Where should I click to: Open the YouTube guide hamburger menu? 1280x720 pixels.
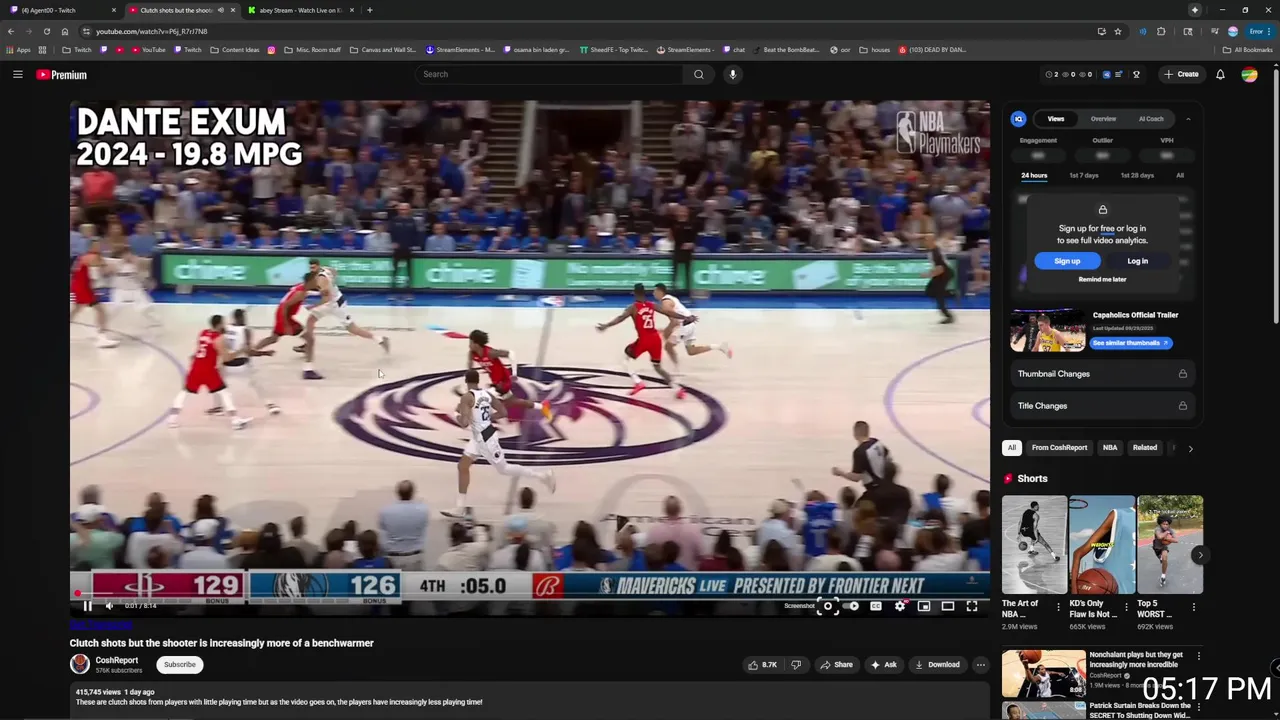(18, 75)
